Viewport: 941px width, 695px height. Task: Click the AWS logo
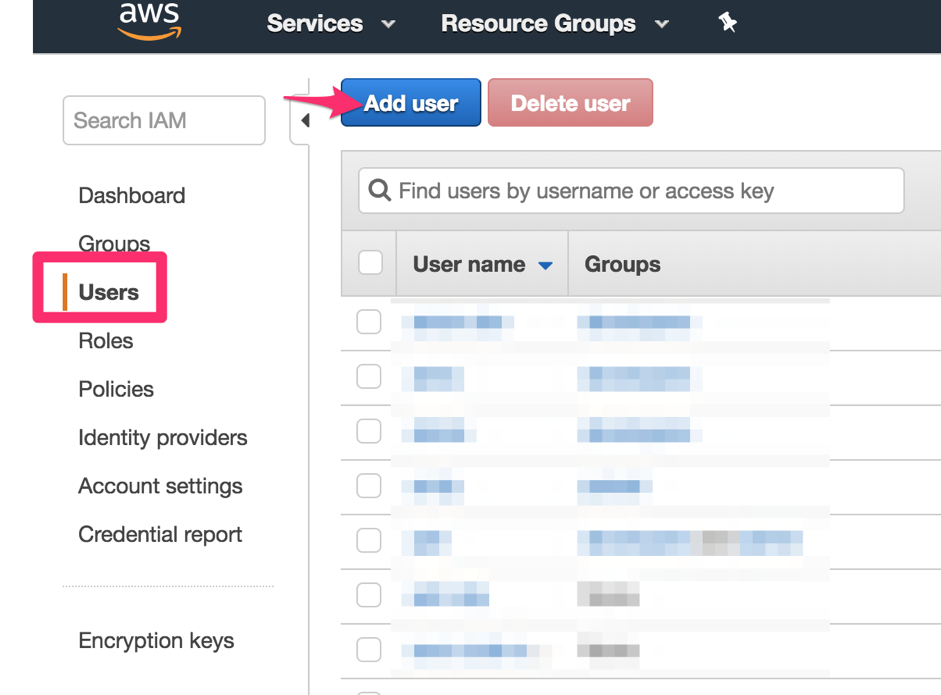point(149,21)
